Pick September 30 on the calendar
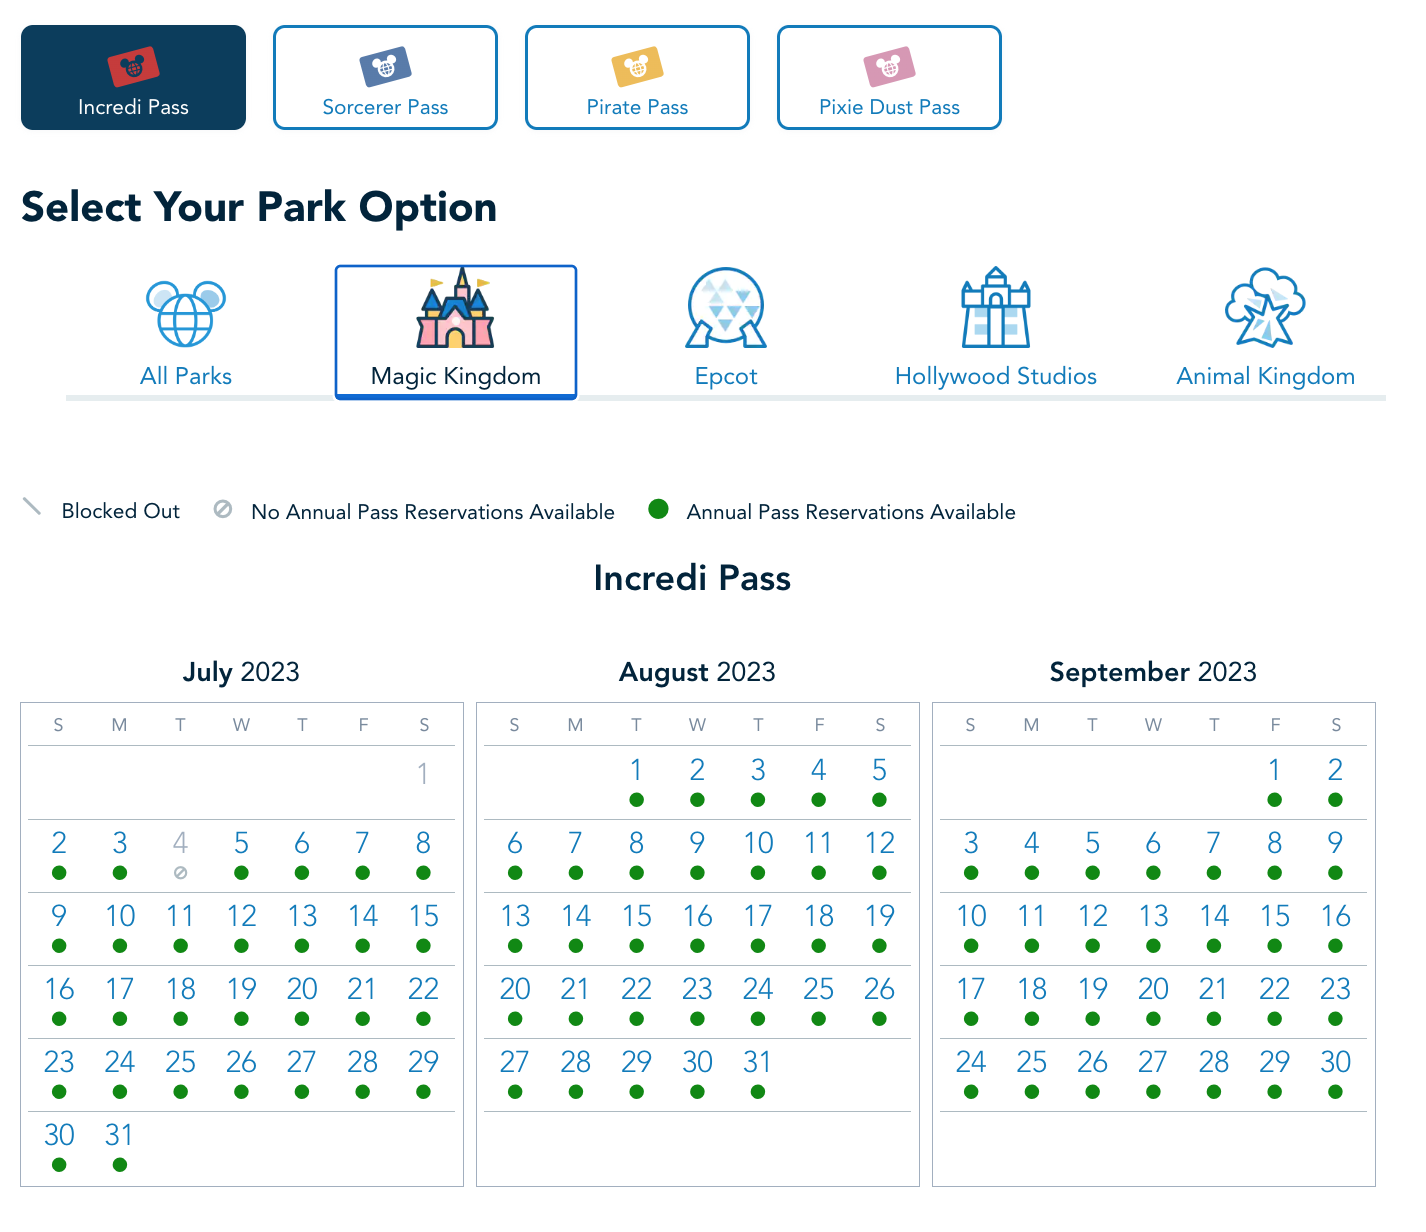This screenshot has width=1426, height=1232. click(x=1335, y=1073)
